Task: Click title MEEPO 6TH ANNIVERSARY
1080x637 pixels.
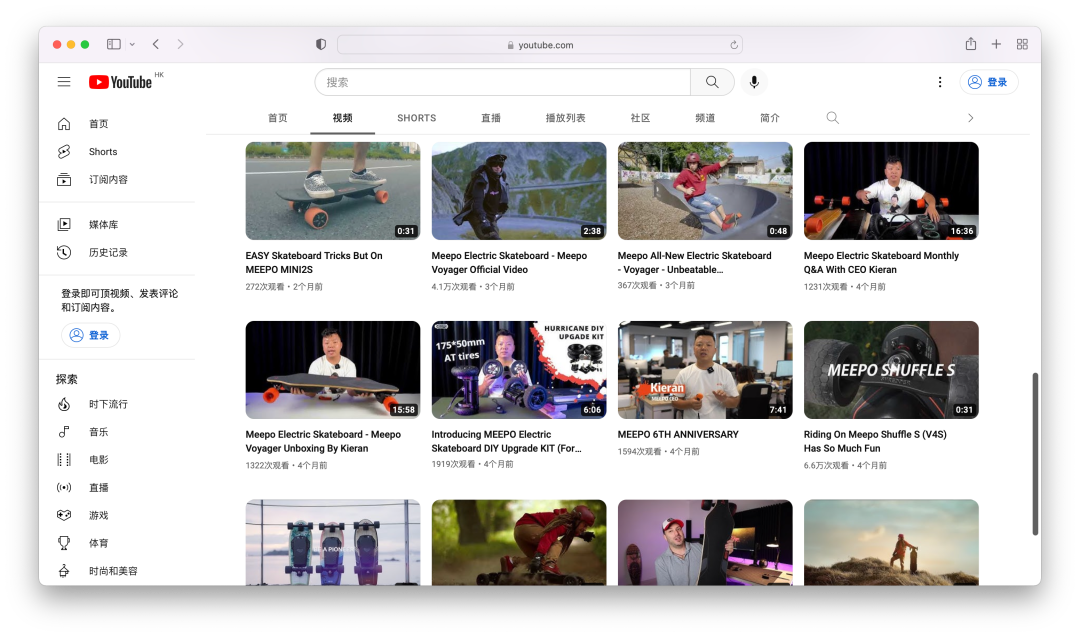Action: tap(678, 435)
